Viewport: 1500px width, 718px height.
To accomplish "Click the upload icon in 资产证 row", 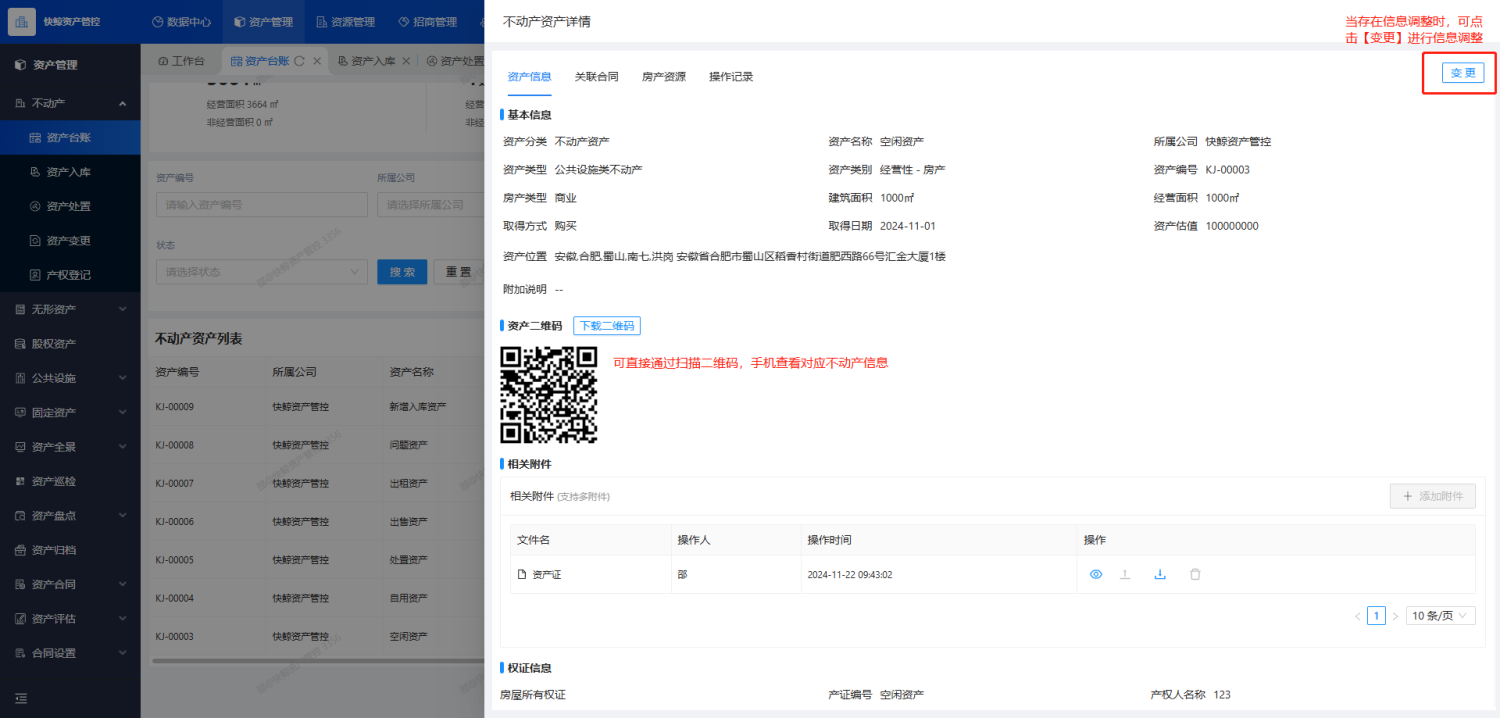I will coord(1125,574).
